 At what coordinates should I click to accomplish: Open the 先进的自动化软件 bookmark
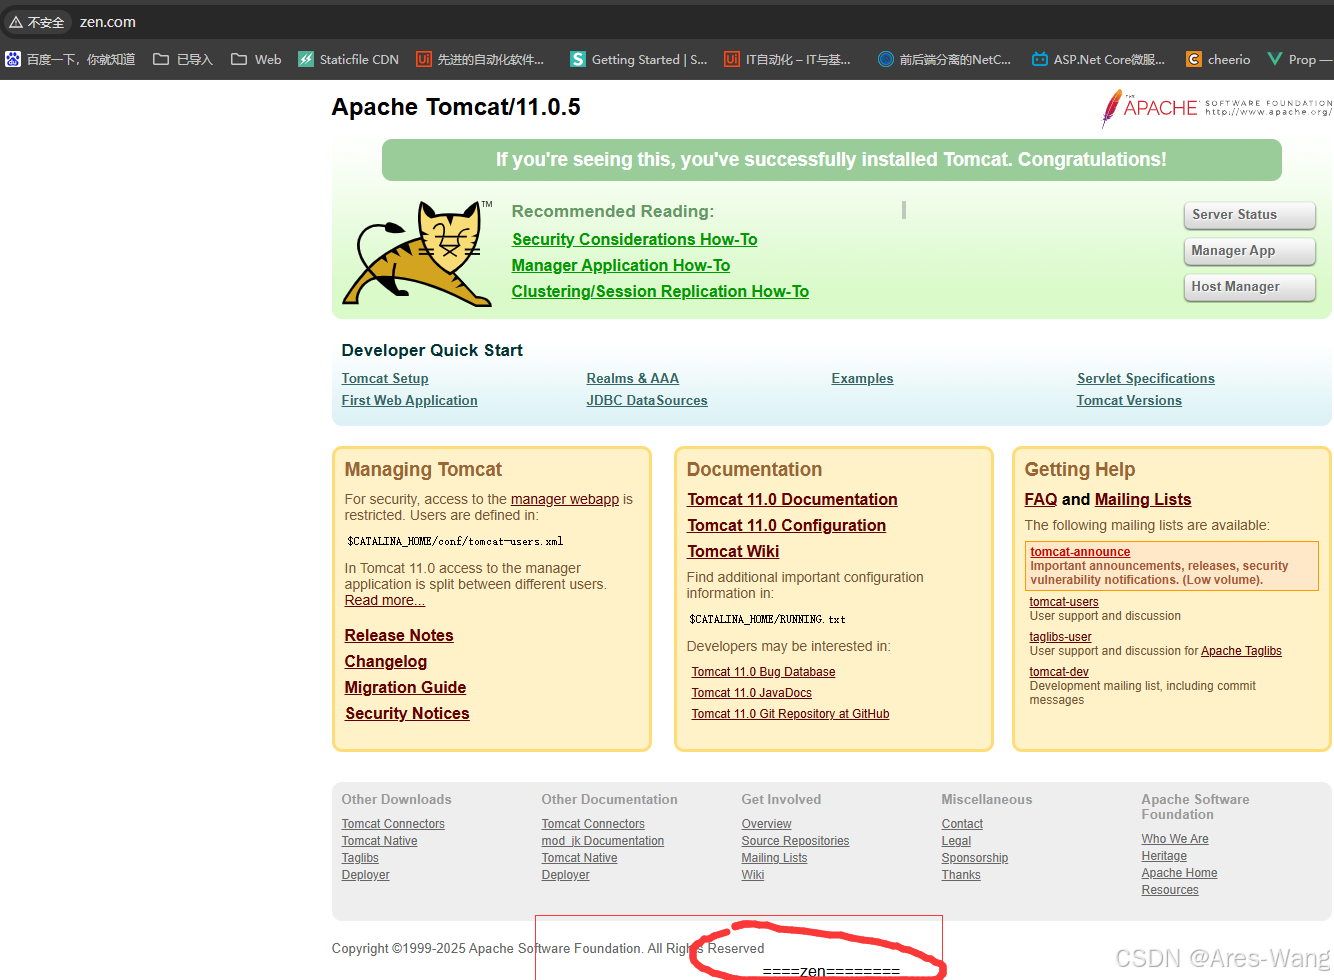[x=480, y=59]
